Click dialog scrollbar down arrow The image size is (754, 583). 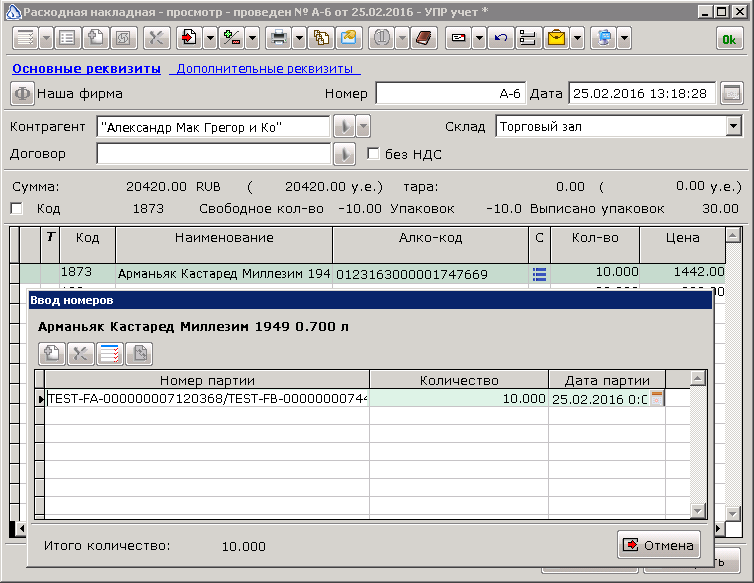(698, 510)
